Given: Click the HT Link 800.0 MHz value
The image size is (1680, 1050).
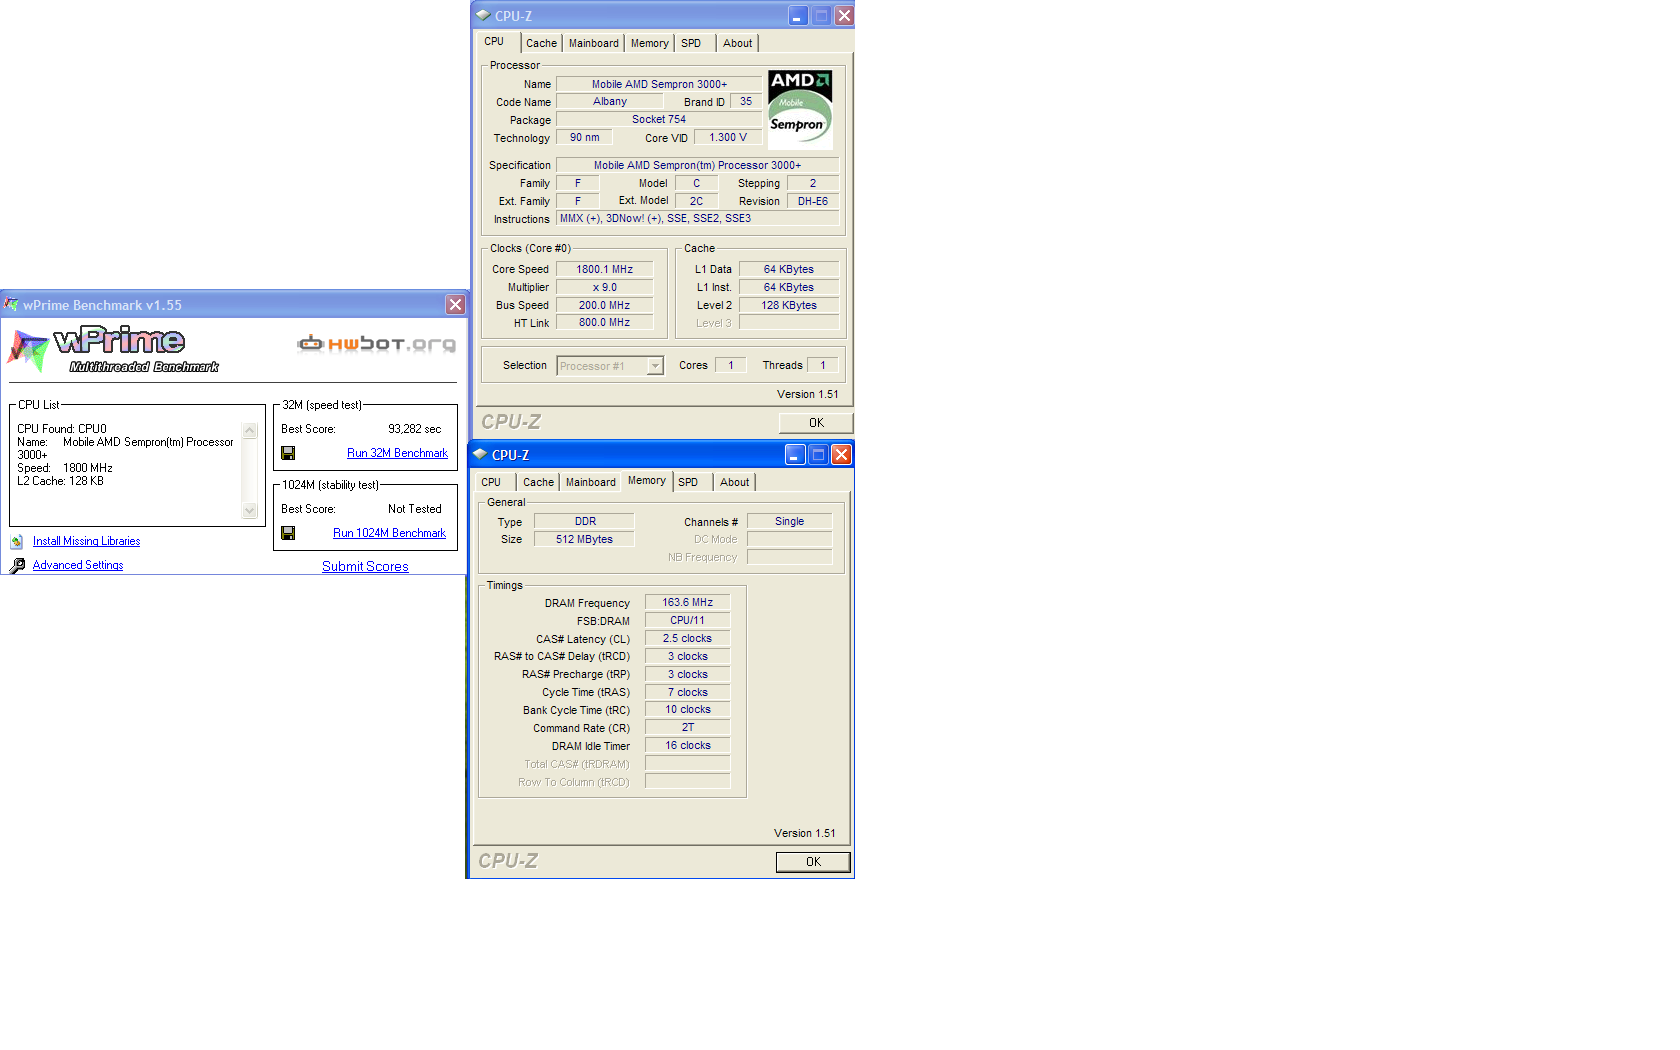Looking at the screenshot, I should pyautogui.click(x=605, y=323).
